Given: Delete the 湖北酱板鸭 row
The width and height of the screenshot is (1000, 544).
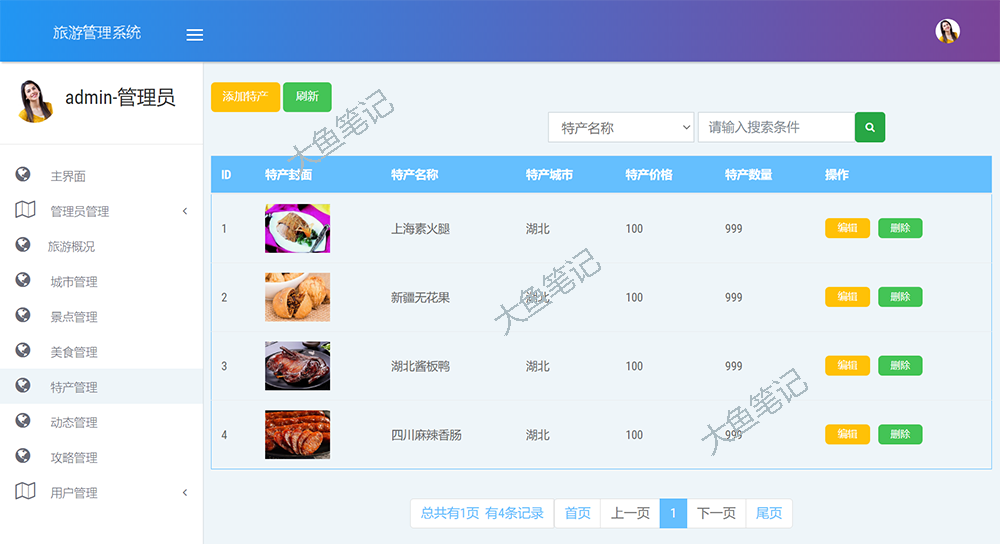Looking at the screenshot, I should (x=900, y=366).
